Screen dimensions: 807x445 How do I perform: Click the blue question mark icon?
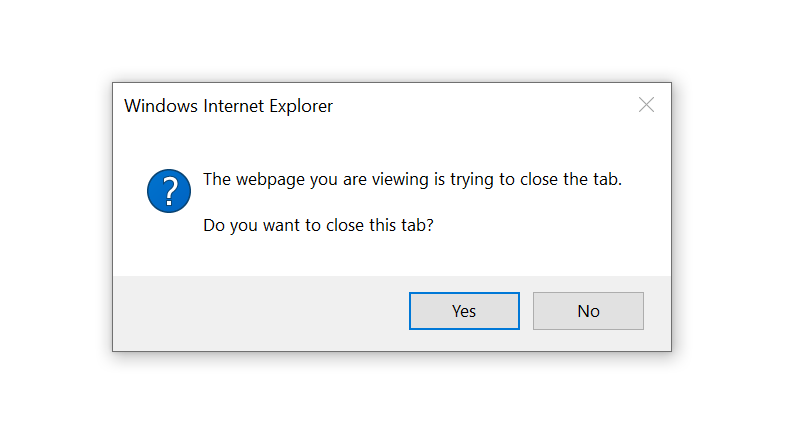(169, 191)
